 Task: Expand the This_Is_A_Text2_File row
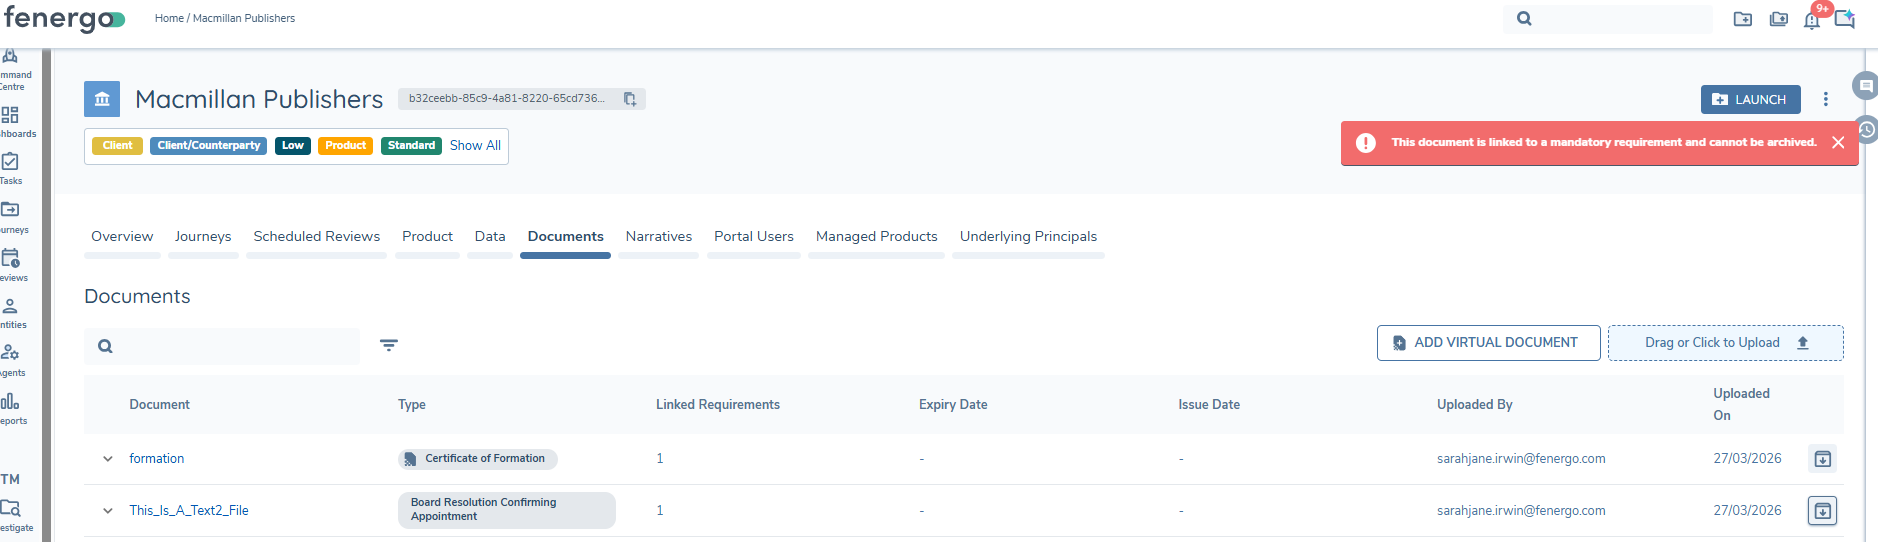108,511
